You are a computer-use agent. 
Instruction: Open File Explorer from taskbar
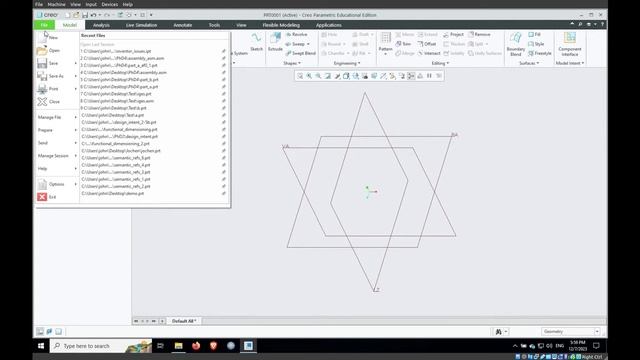[x=178, y=346]
